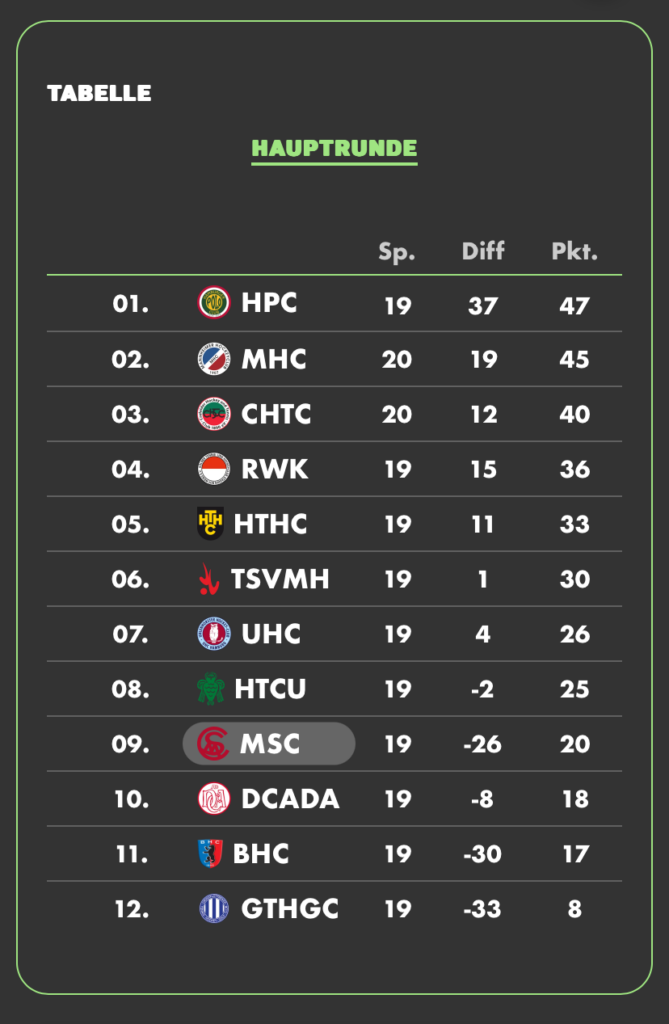Image resolution: width=669 pixels, height=1024 pixels.
Task: Click the TSVMH team name
Action: pos(280,579)
